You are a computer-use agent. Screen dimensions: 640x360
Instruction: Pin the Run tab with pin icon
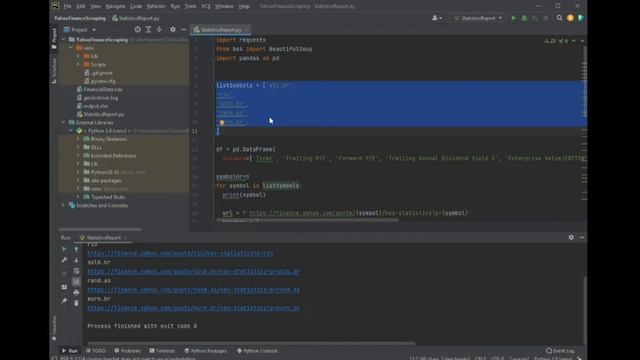point(64,301)
